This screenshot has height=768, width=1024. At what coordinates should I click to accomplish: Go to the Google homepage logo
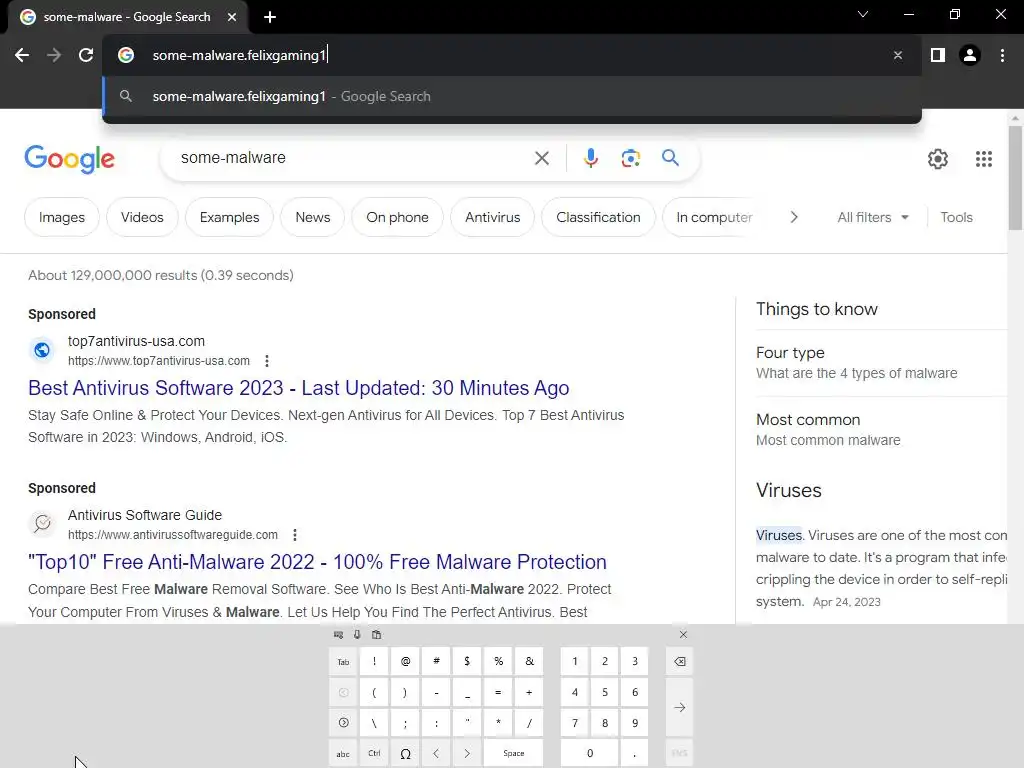[69, 159]
